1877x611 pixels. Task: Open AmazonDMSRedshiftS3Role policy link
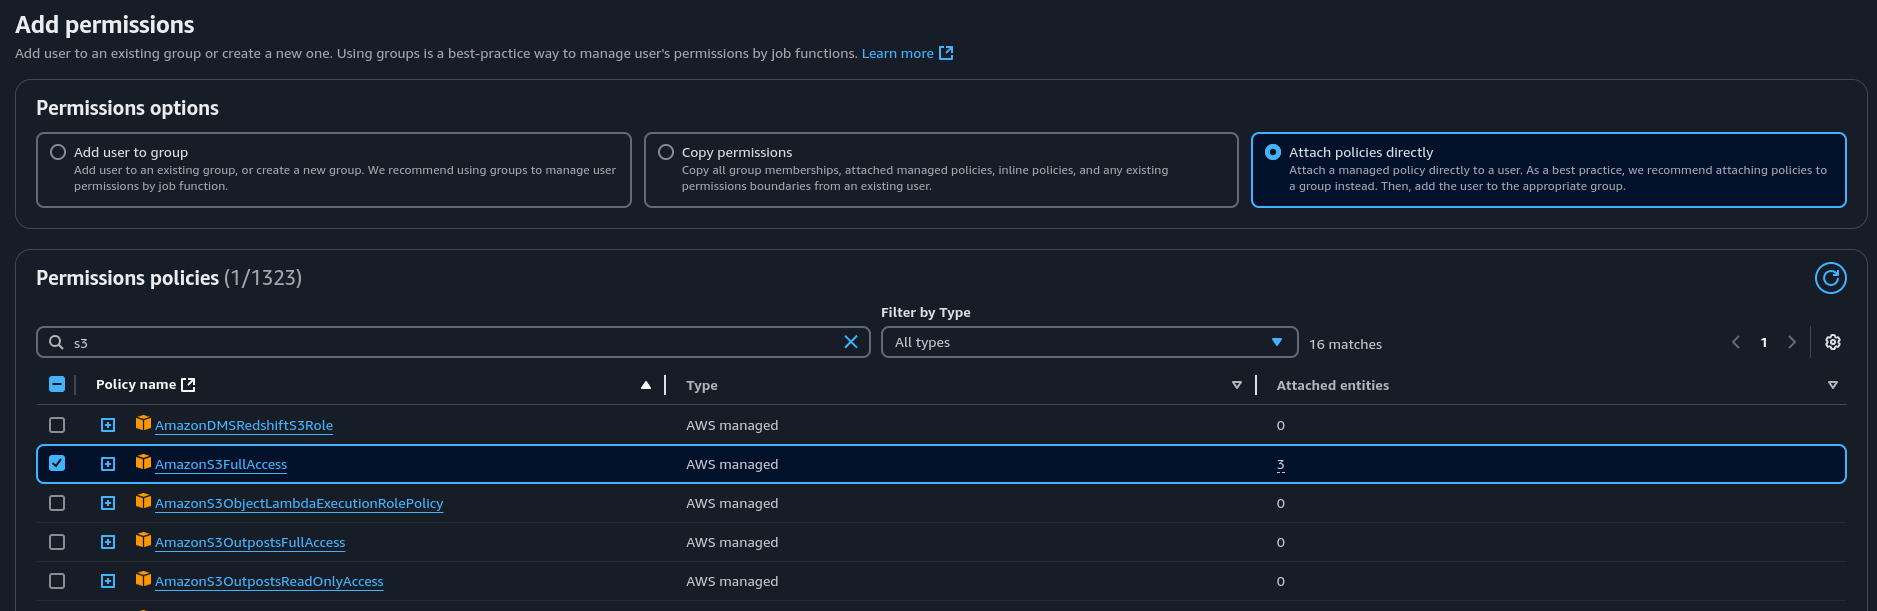(x=244, y=425)
